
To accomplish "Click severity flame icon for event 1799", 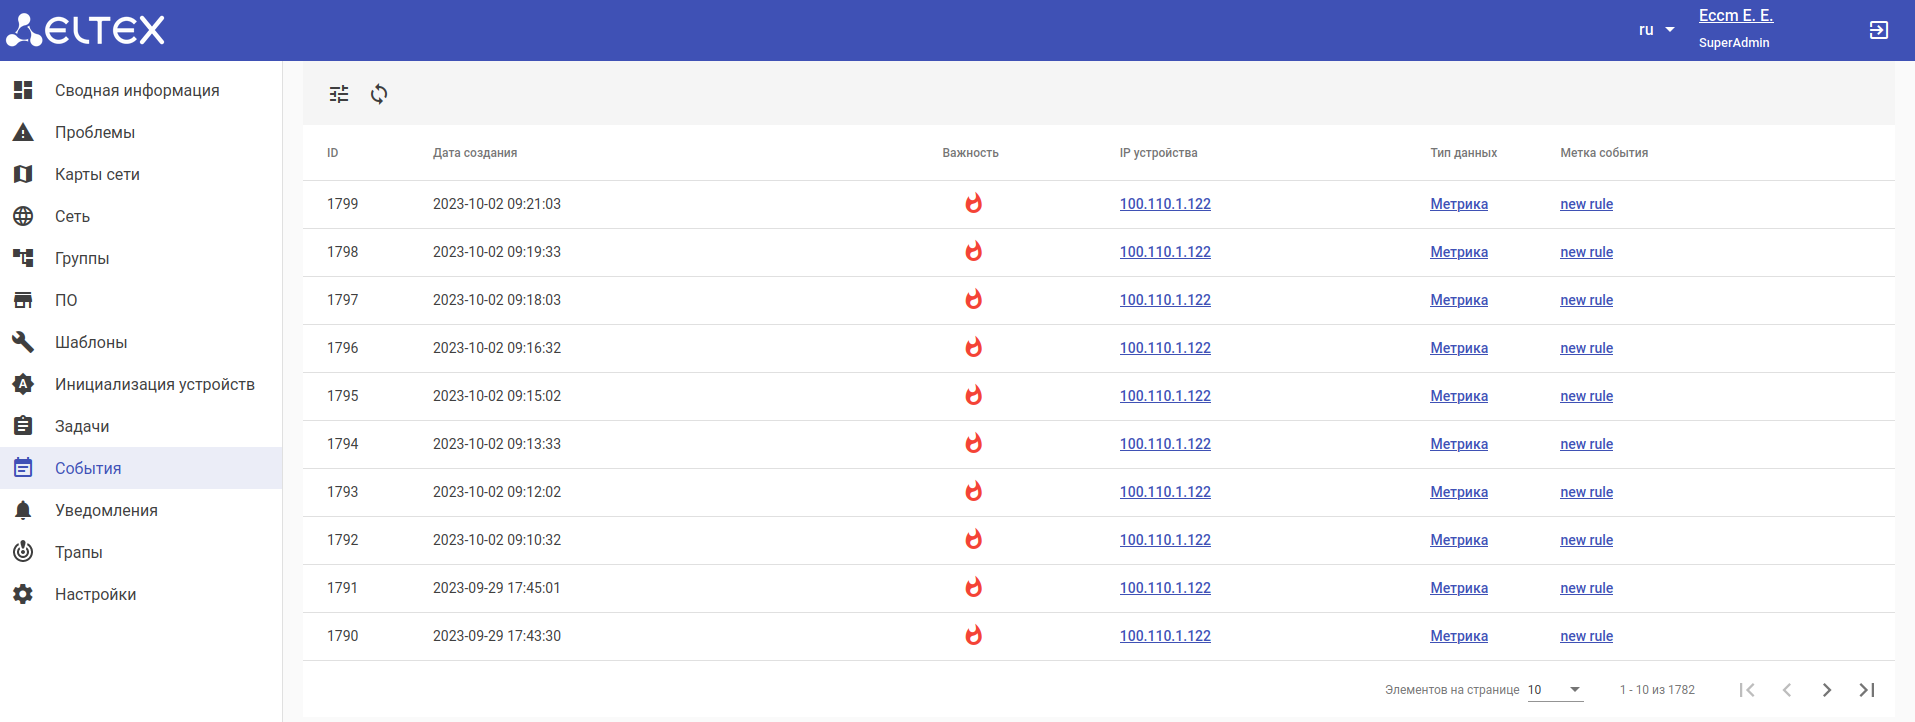I will point(973,204).
